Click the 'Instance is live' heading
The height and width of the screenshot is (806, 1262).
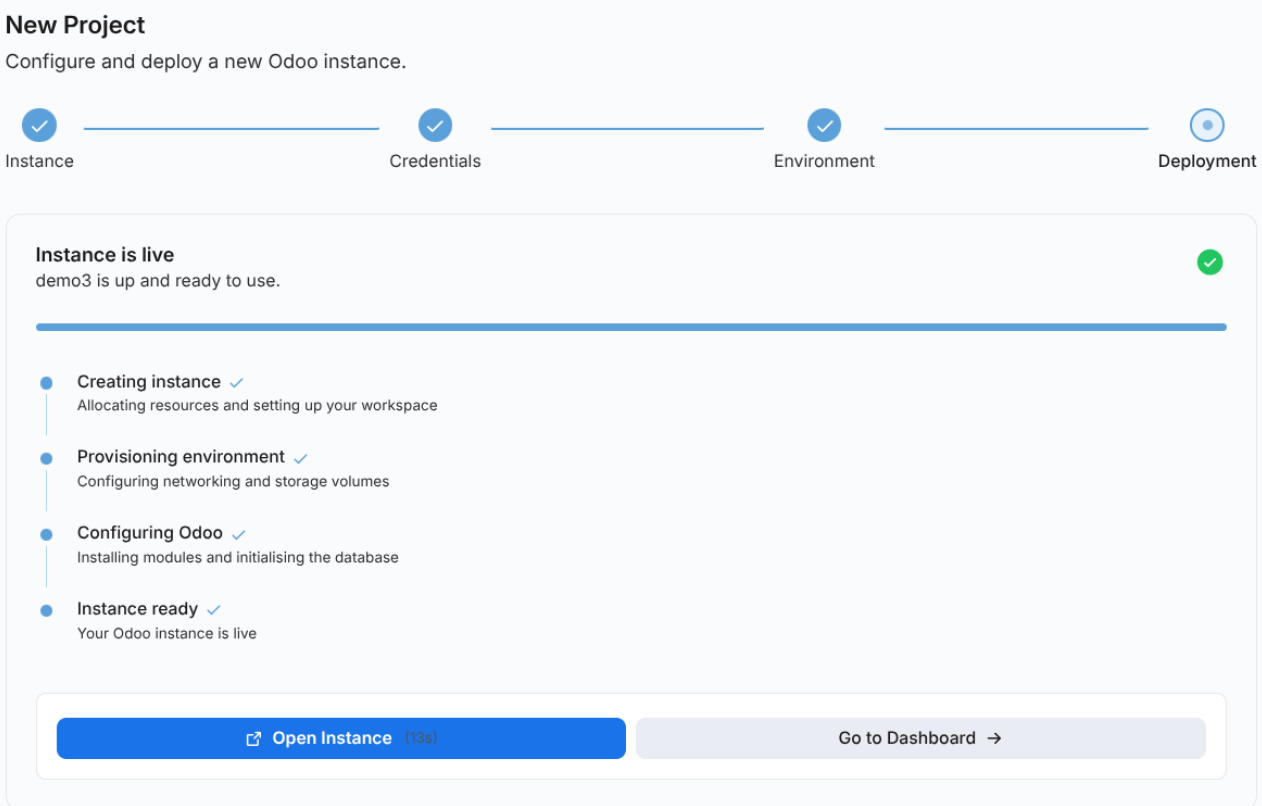coord(105,255)
